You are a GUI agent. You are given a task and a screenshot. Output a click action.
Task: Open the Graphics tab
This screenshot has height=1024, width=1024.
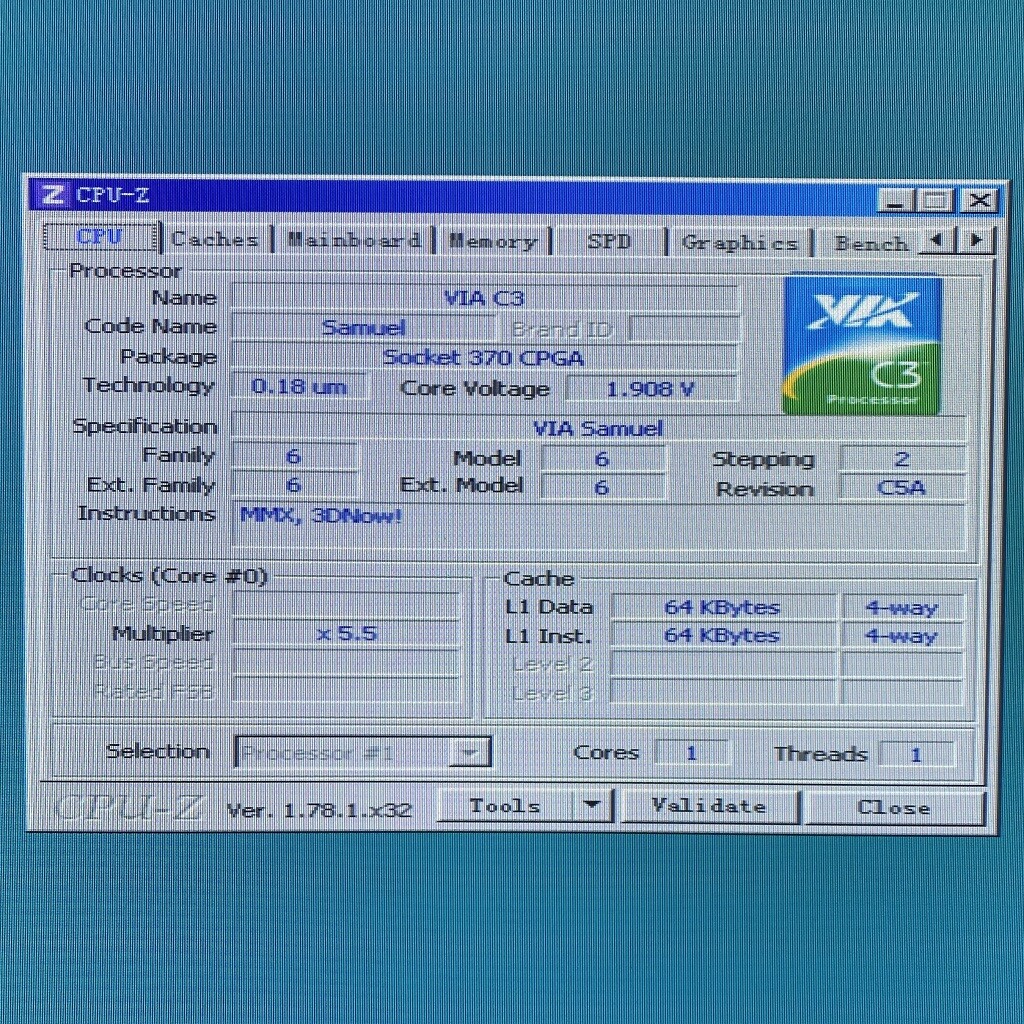pyautogui.click(x=739, y=243)
